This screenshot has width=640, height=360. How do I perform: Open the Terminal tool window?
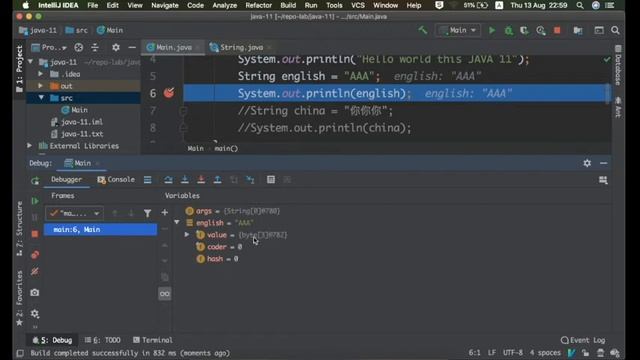(153, 340)
